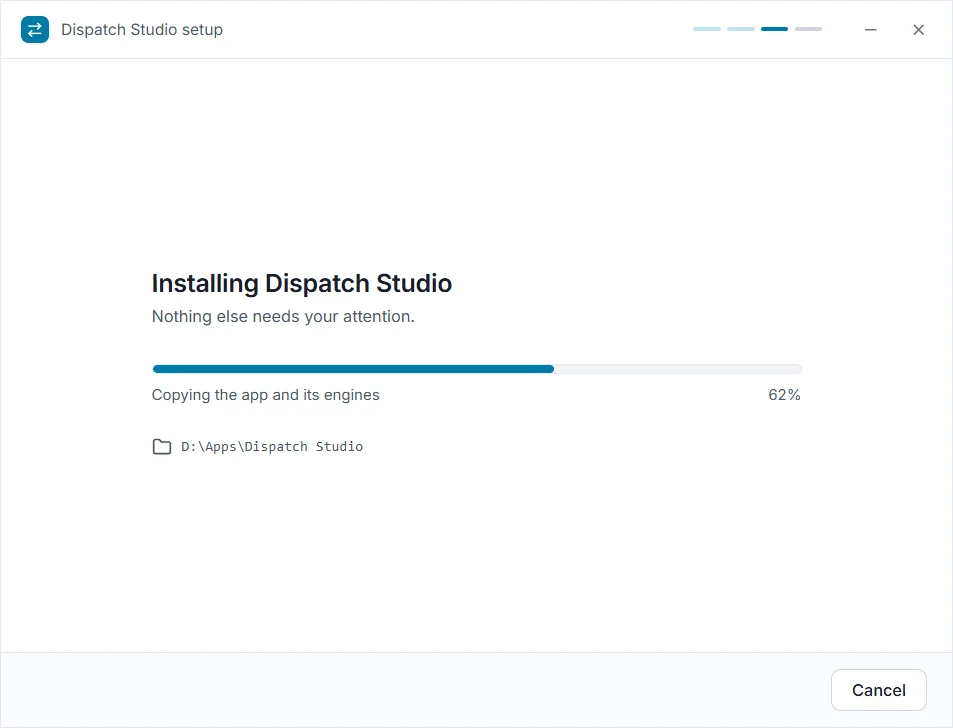Click the 'Copying the app and its engines' status
Image resolution: width=953 pixels, height=728 pixels.
(x=266, y=395)
